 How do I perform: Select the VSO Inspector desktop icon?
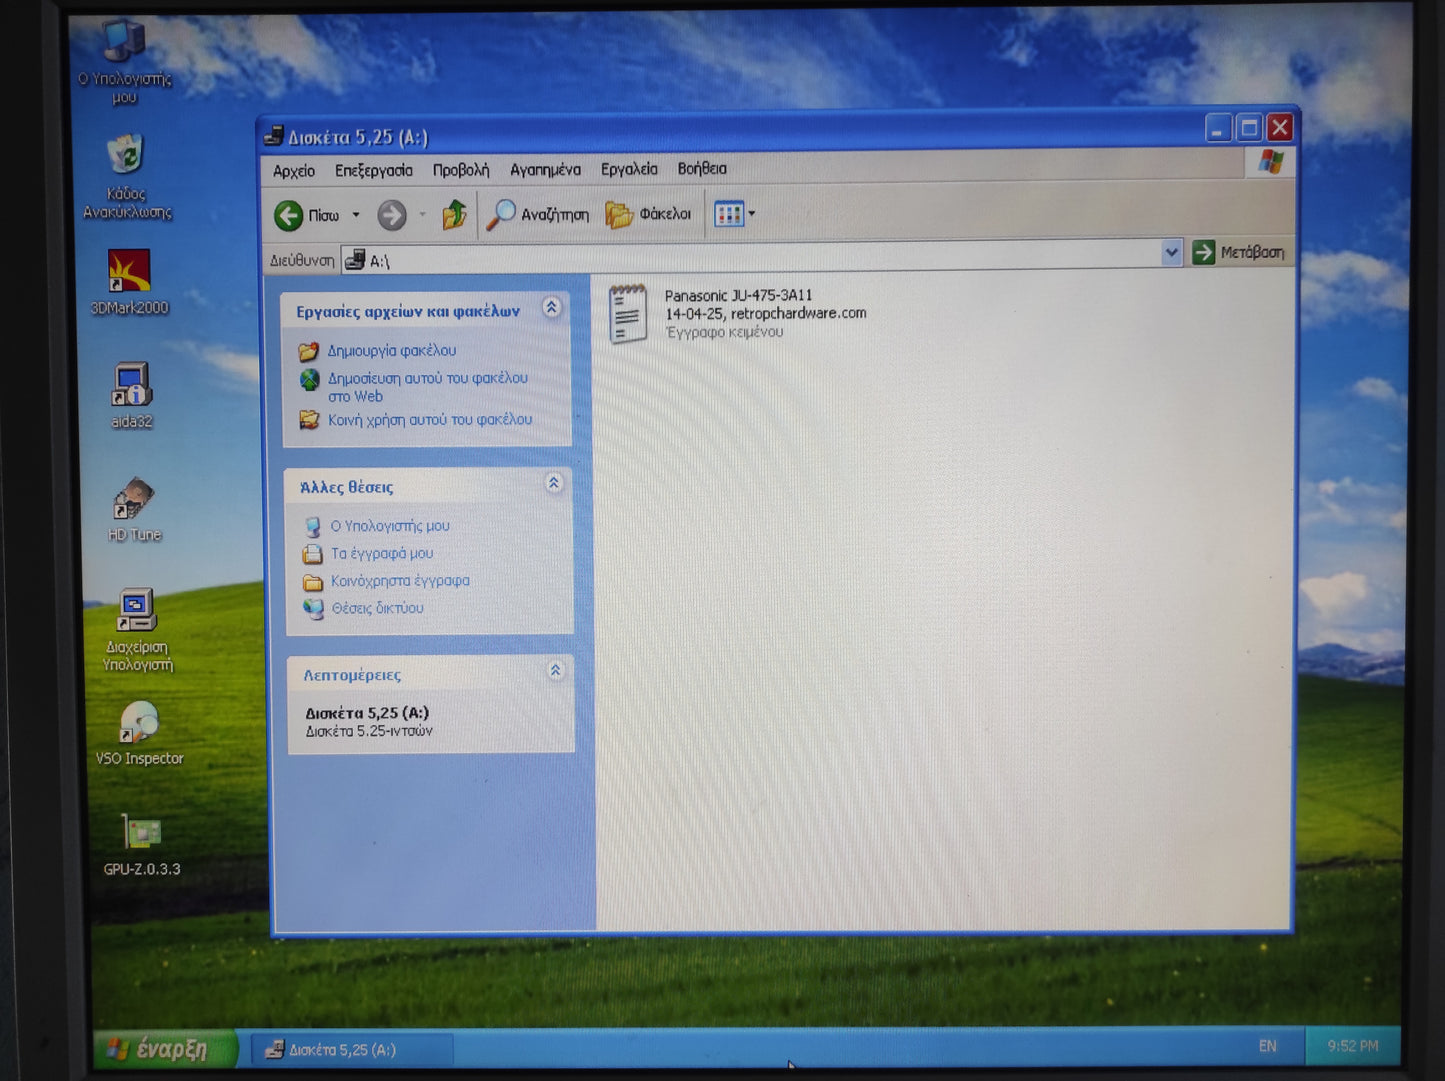pyautogui.click(x=139, y=723)
